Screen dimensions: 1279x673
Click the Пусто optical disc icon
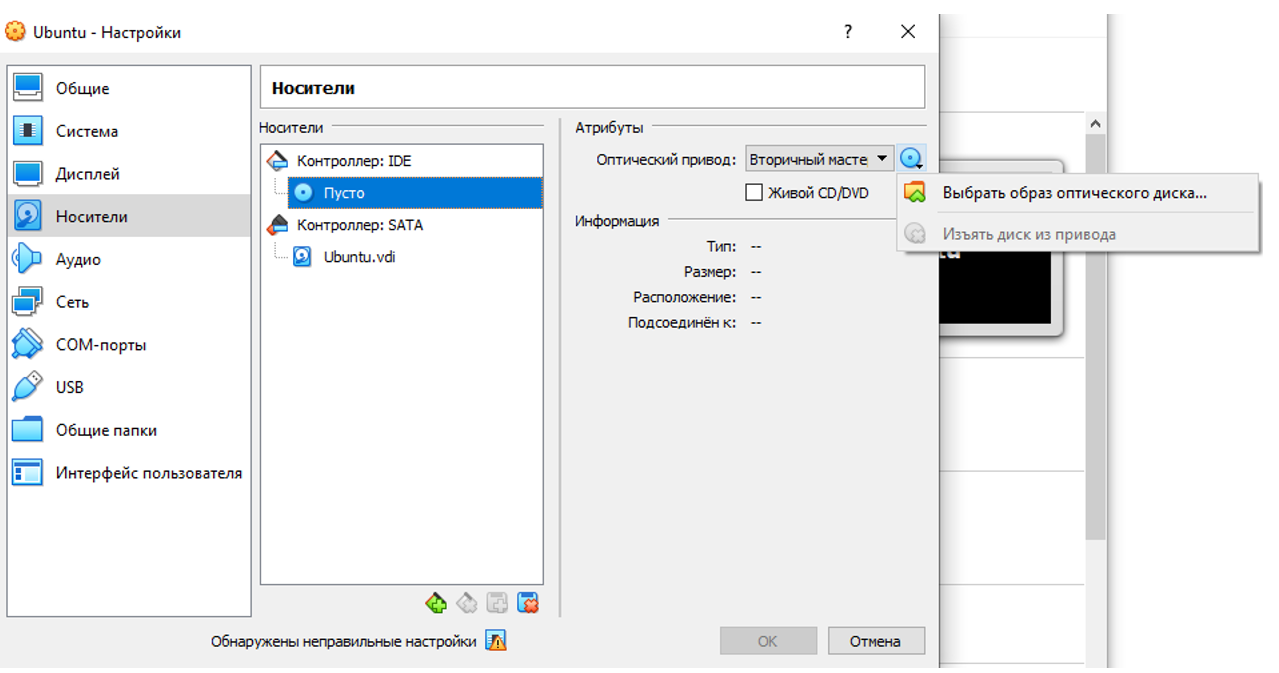(304, 192)
